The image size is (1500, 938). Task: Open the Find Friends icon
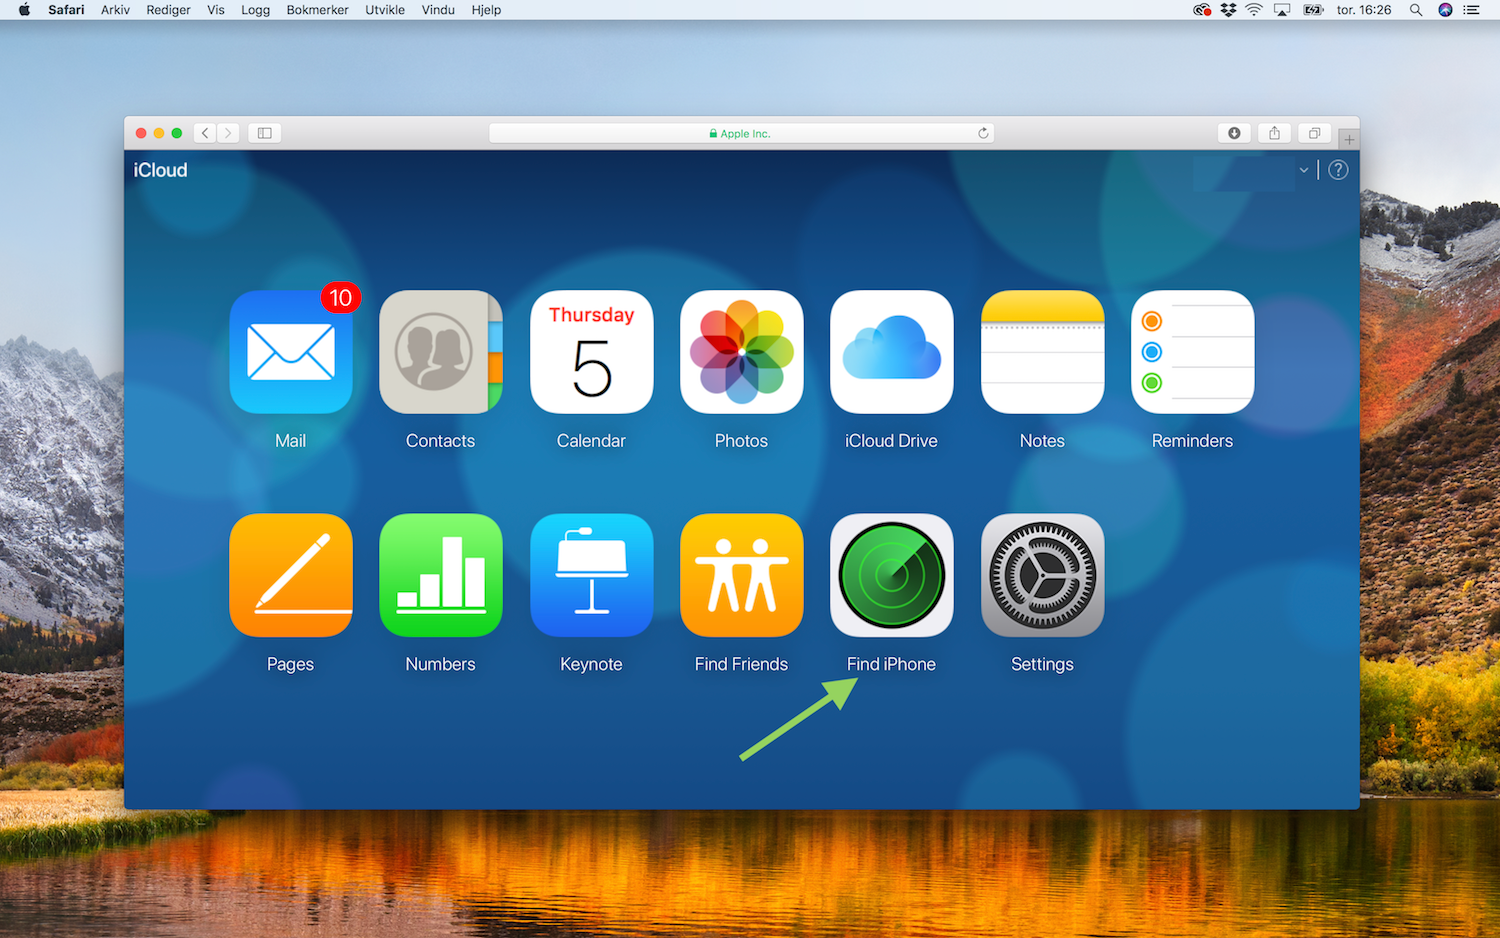tap(742, 575)
